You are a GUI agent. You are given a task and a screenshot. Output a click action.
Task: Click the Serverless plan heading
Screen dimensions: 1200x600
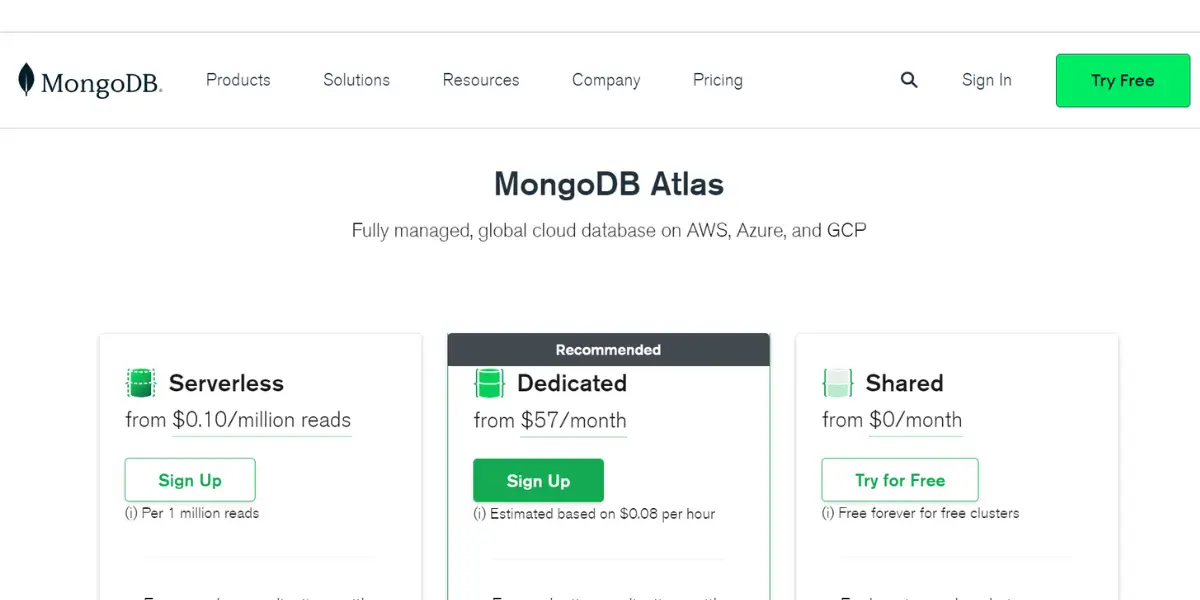[226, 383]
